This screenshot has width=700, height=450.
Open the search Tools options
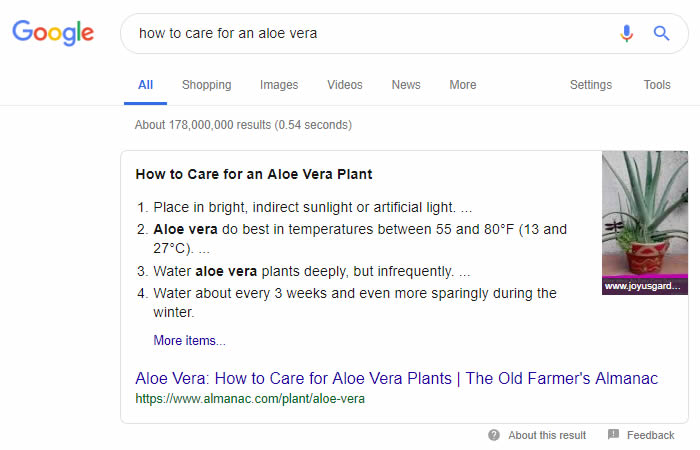click(x=657, y=85)
